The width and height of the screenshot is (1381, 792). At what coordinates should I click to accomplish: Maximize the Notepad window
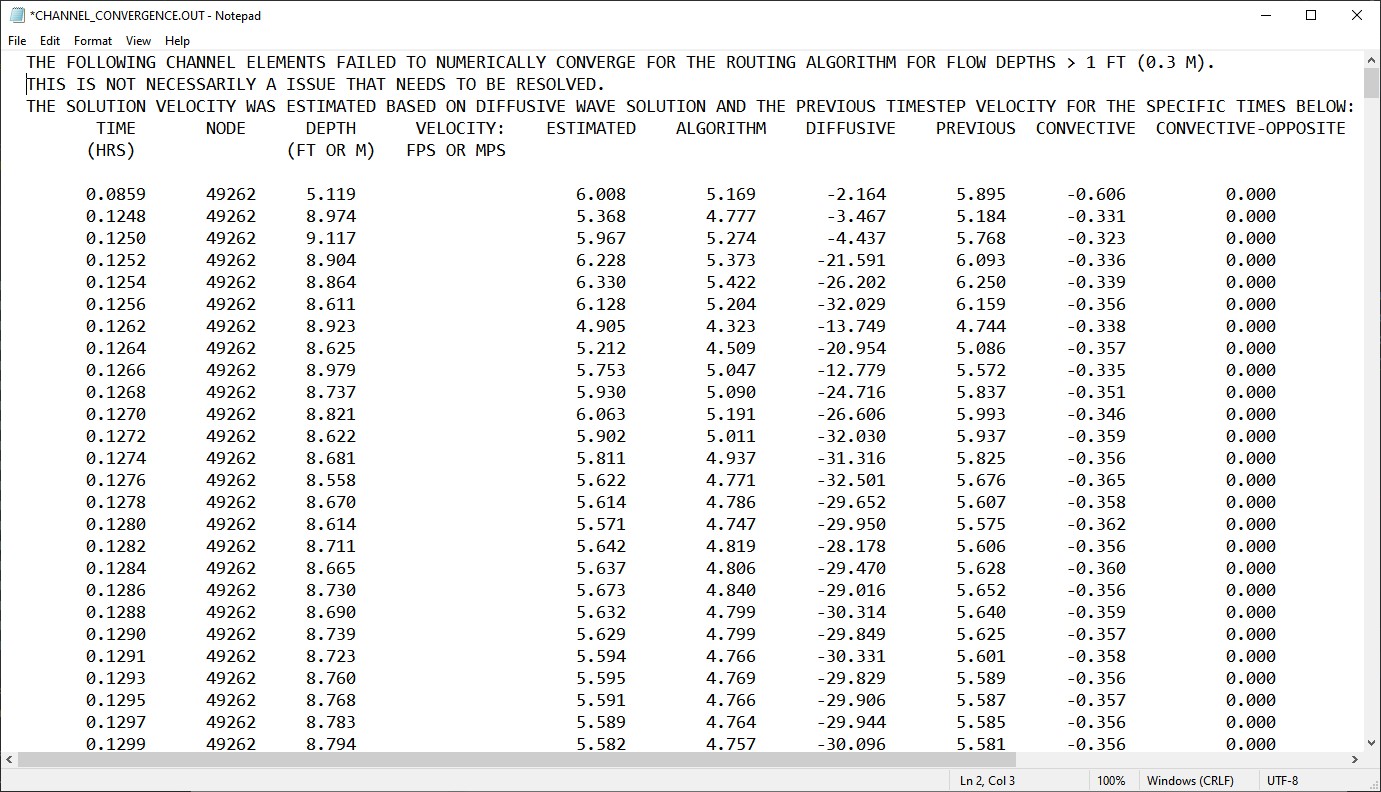(1311, 15)
